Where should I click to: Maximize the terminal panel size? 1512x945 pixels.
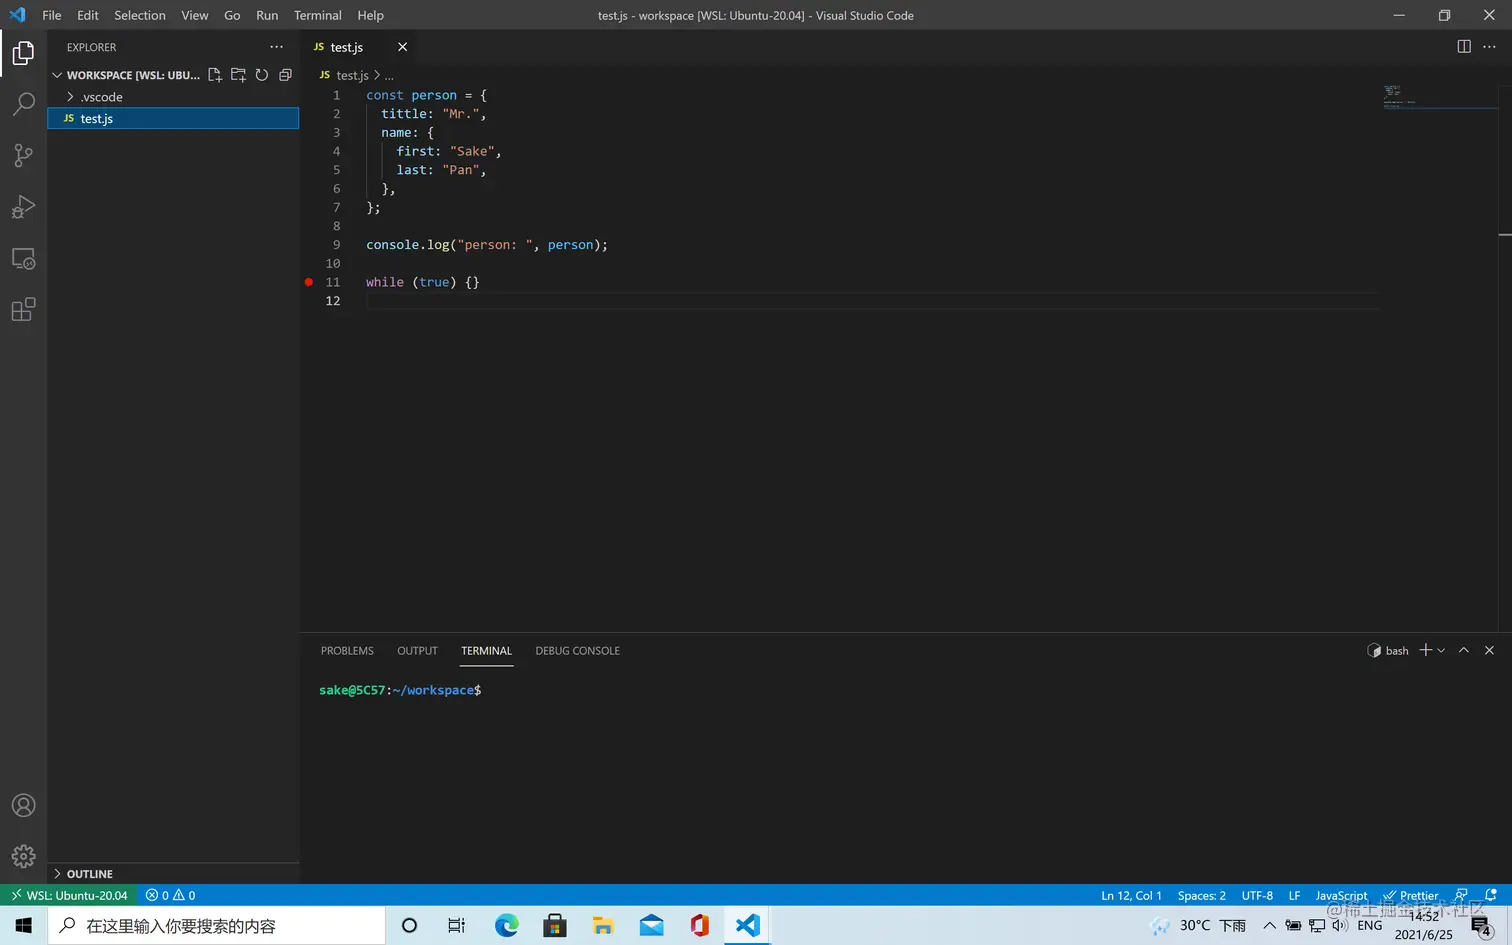point(1464,650)
